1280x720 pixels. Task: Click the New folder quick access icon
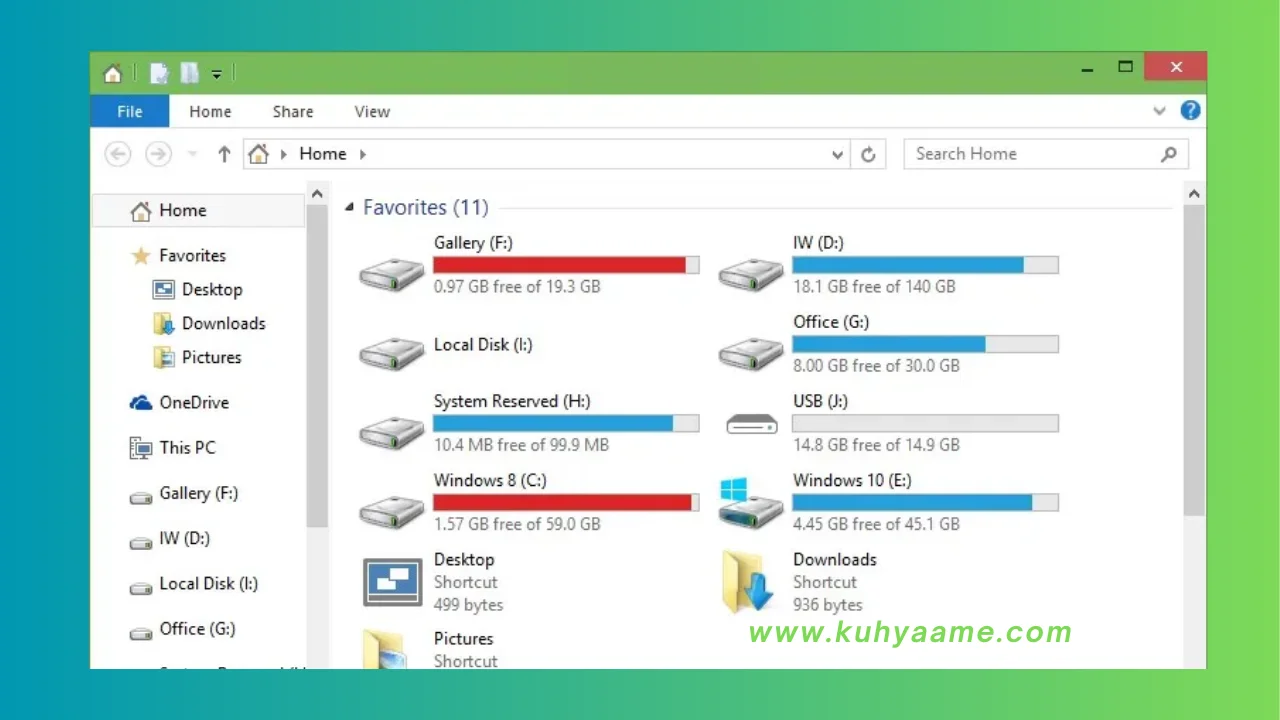190,73
